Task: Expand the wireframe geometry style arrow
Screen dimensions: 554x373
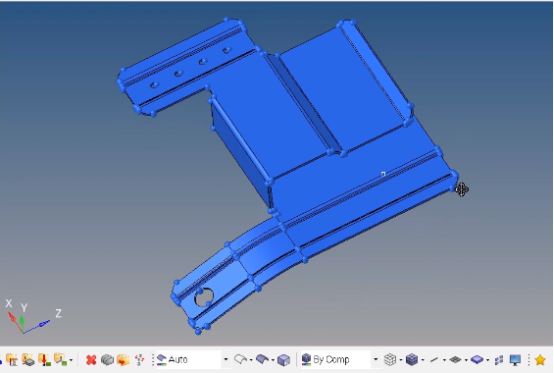Action: tap(251, 360)
